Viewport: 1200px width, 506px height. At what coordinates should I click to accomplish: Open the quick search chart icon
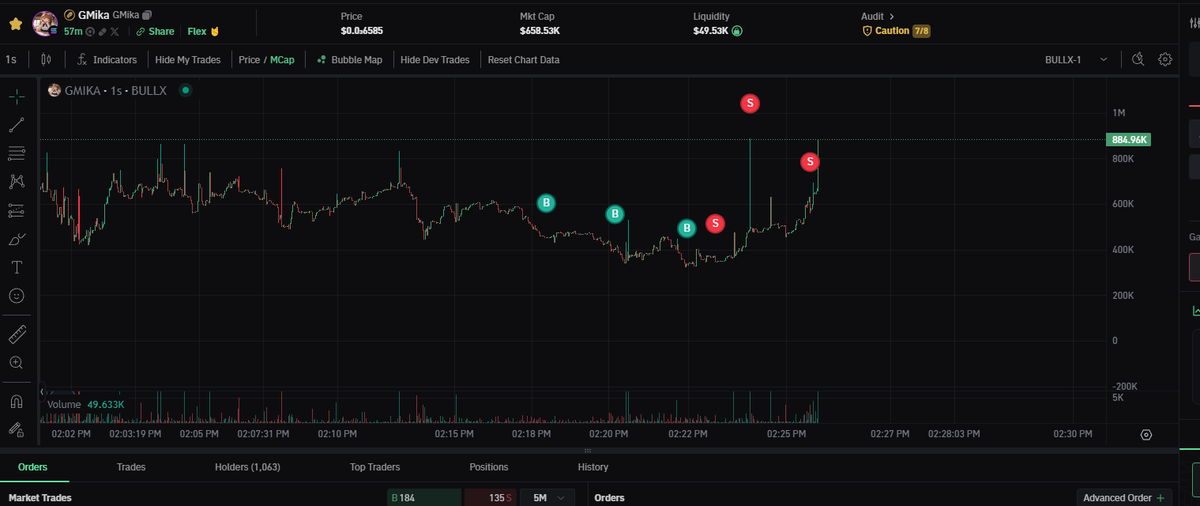1138,60
